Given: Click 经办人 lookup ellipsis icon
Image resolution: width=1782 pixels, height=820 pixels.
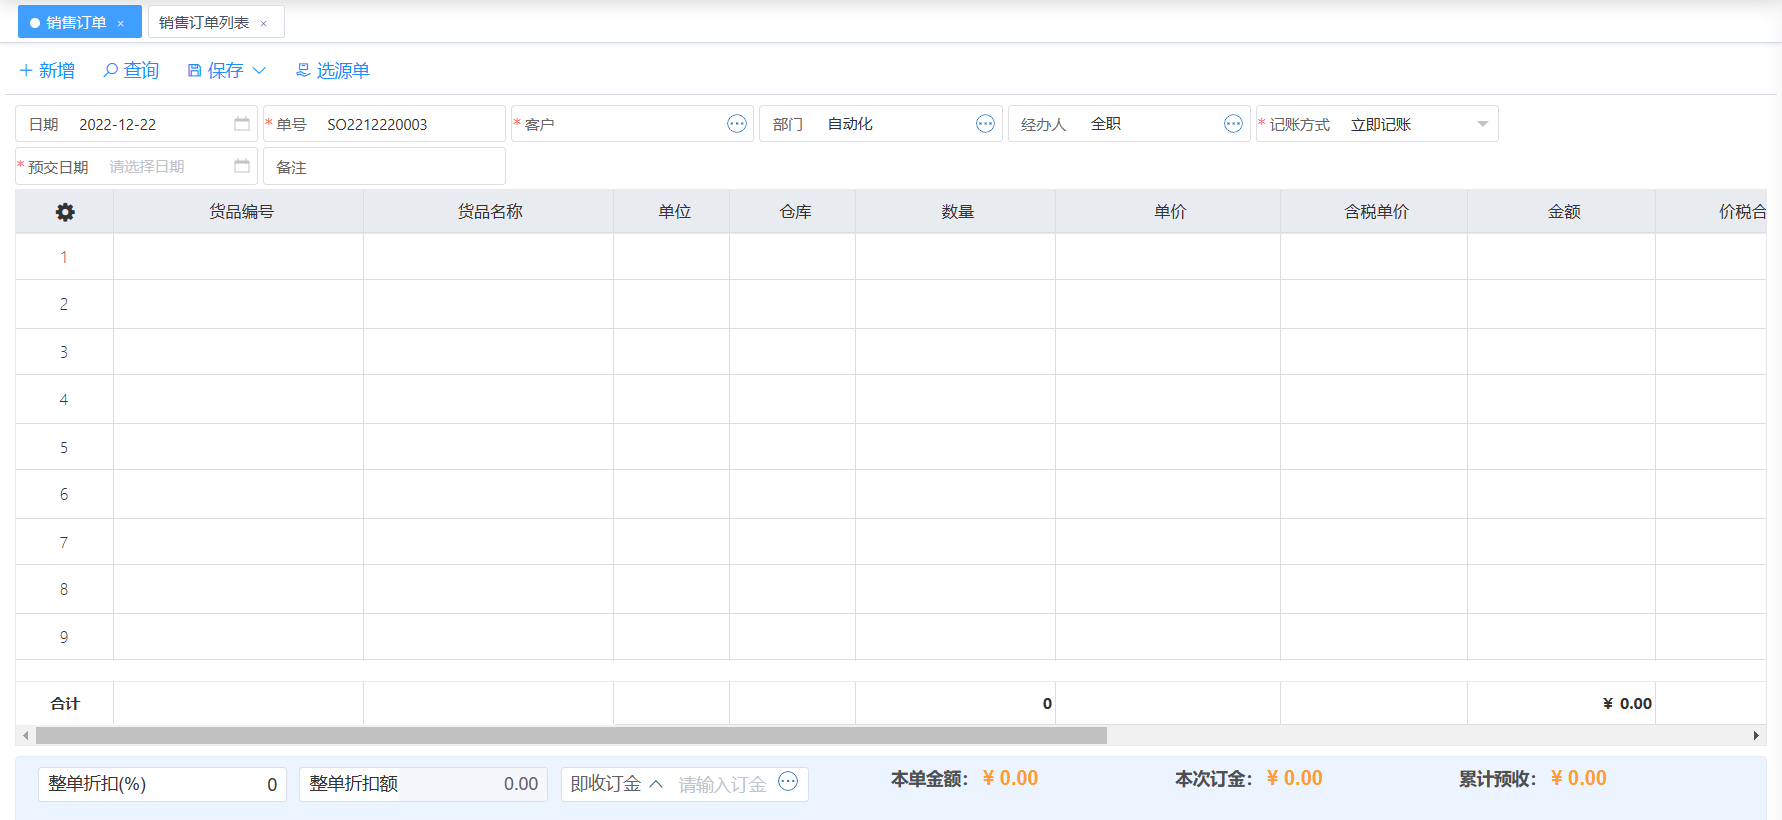Looking at the screenshot, I should 1233,124.
